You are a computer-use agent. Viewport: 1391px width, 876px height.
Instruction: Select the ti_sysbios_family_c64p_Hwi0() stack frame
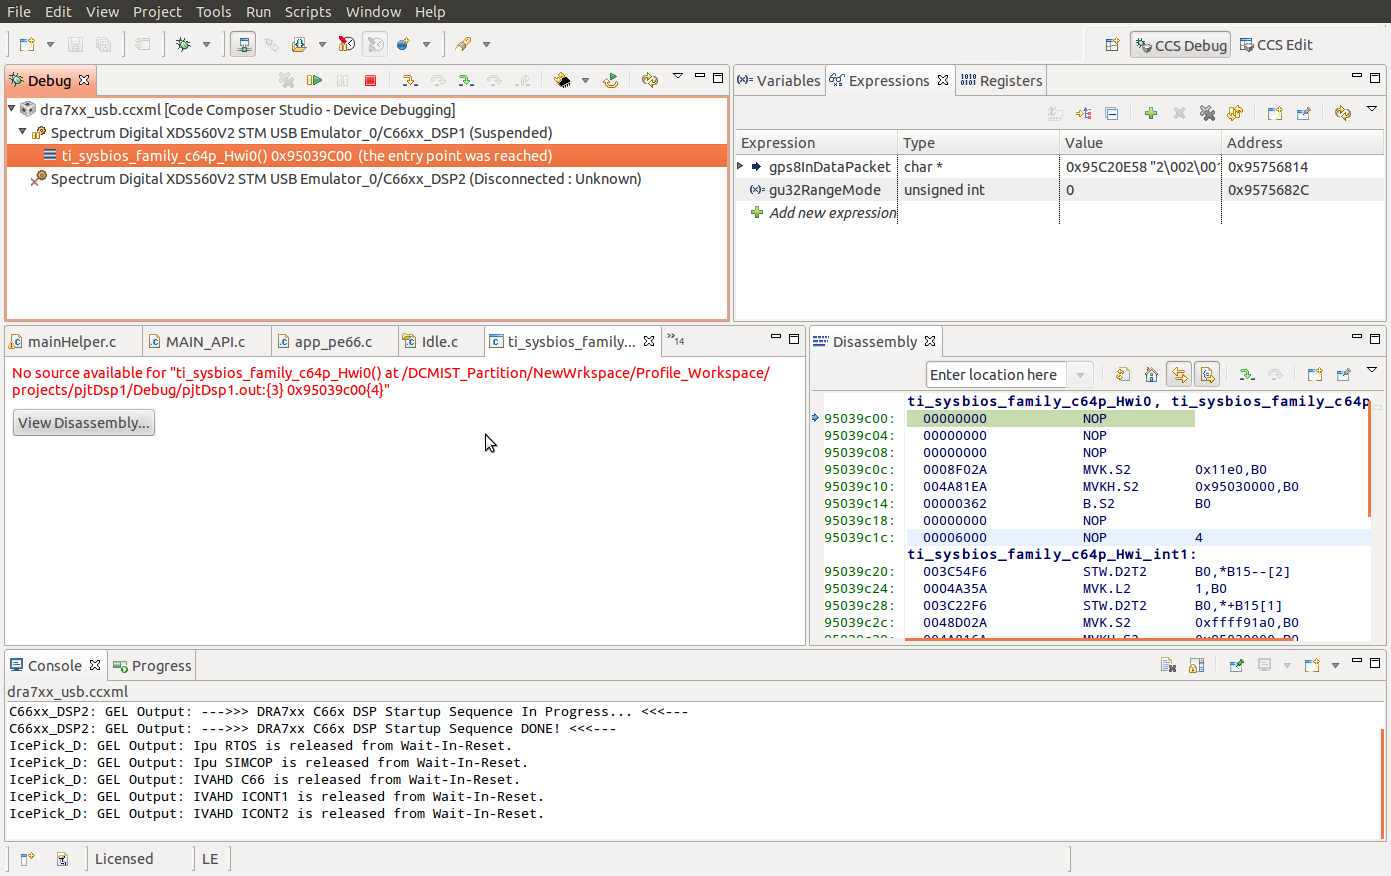367,155
